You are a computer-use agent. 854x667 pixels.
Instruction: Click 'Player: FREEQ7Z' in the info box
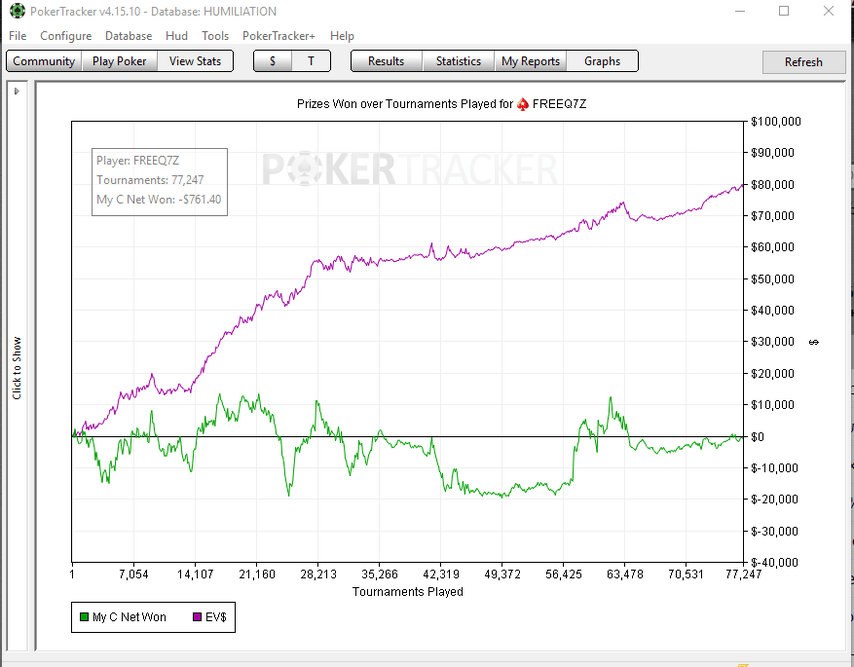click(x=138, y=161)
